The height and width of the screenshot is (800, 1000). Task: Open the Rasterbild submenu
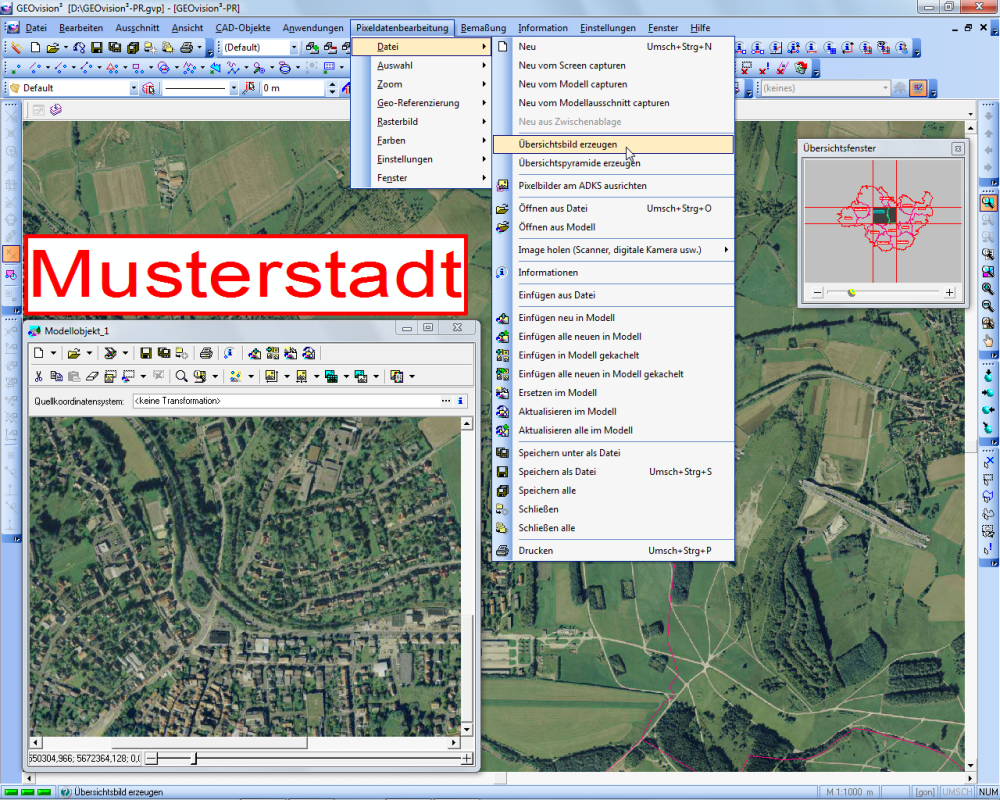click(422, 121)
